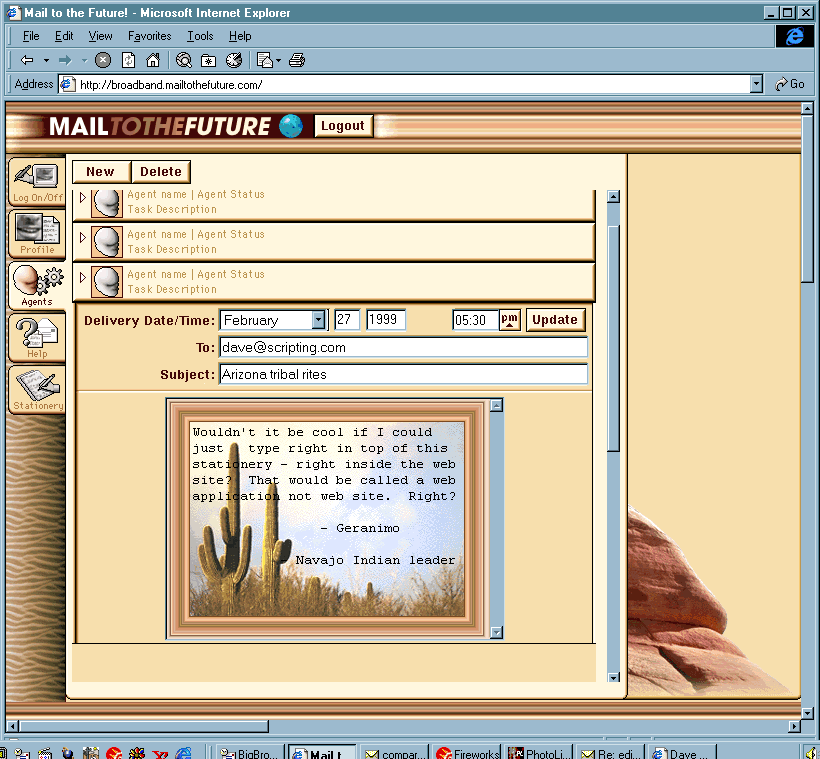
Task: Open the Profile sidebar icon
Action: coord(37,233)
